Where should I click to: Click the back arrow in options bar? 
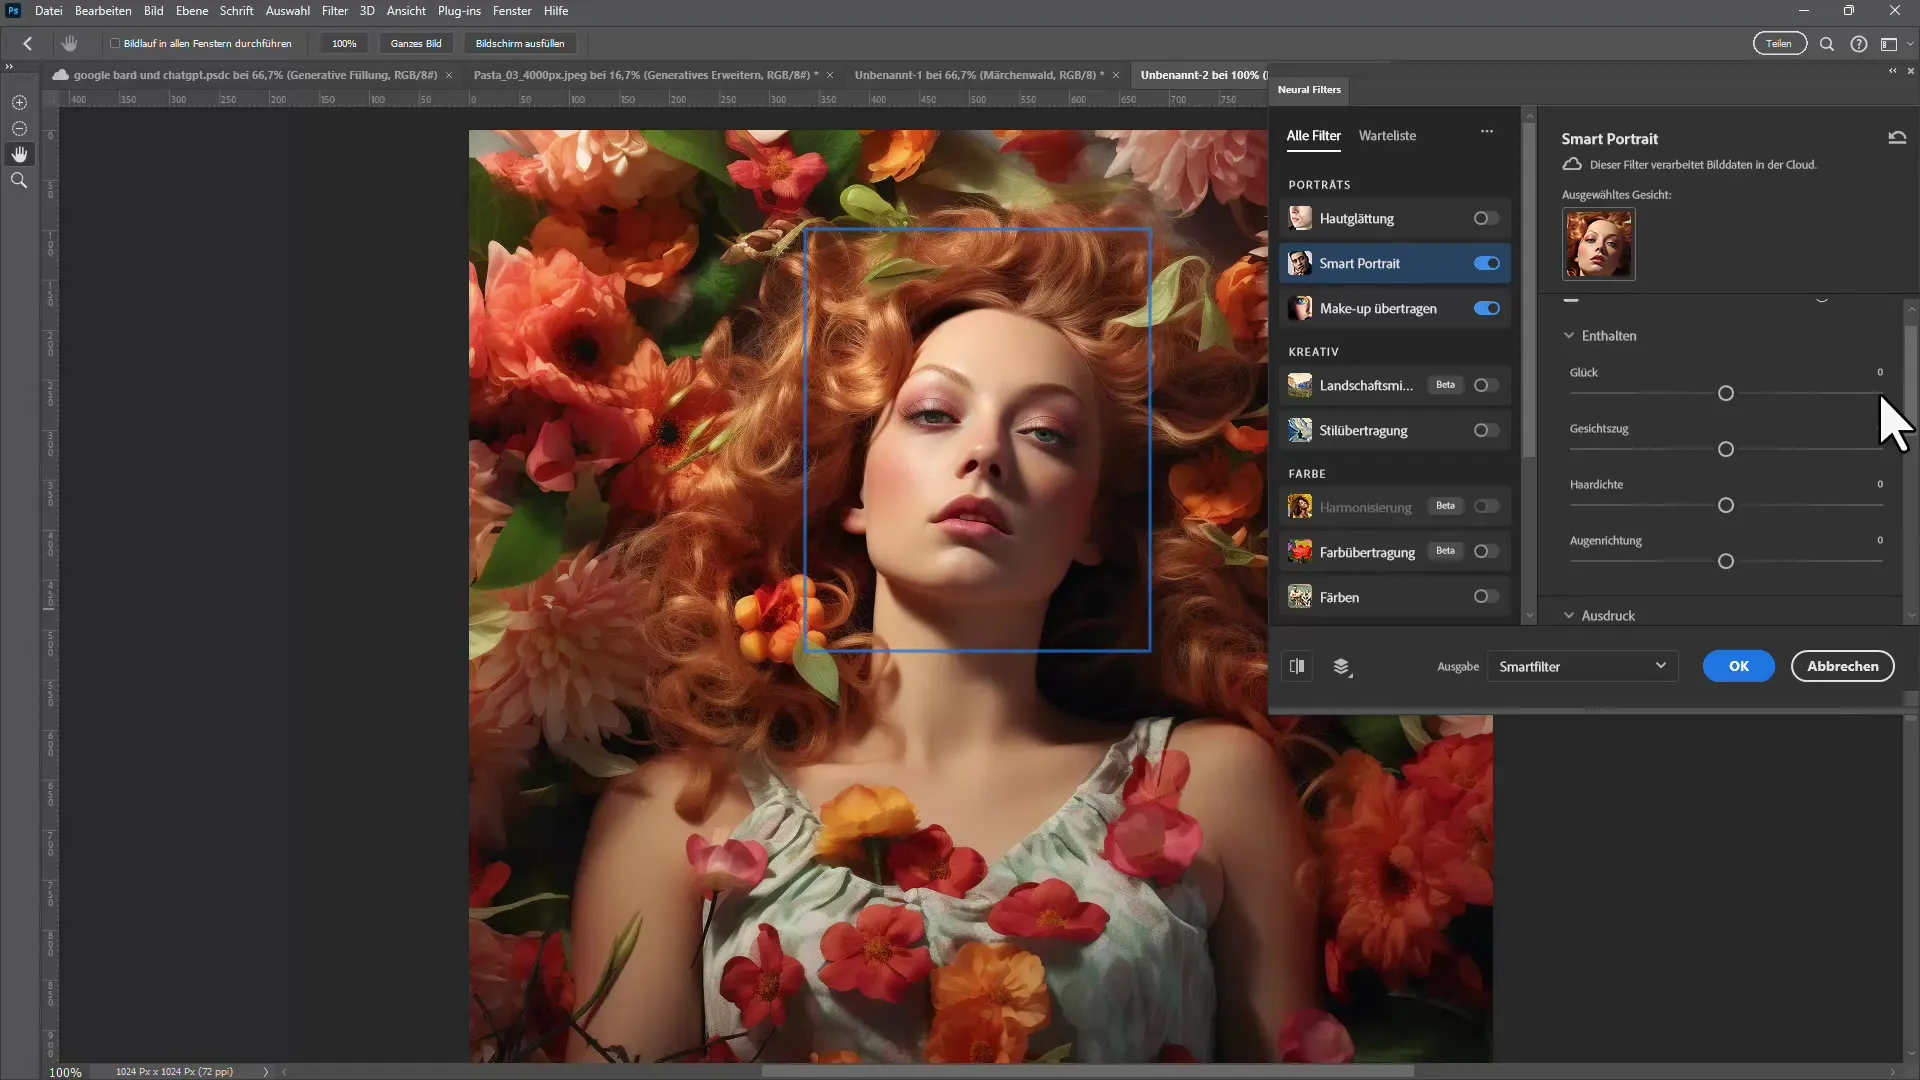click(28, 43)
